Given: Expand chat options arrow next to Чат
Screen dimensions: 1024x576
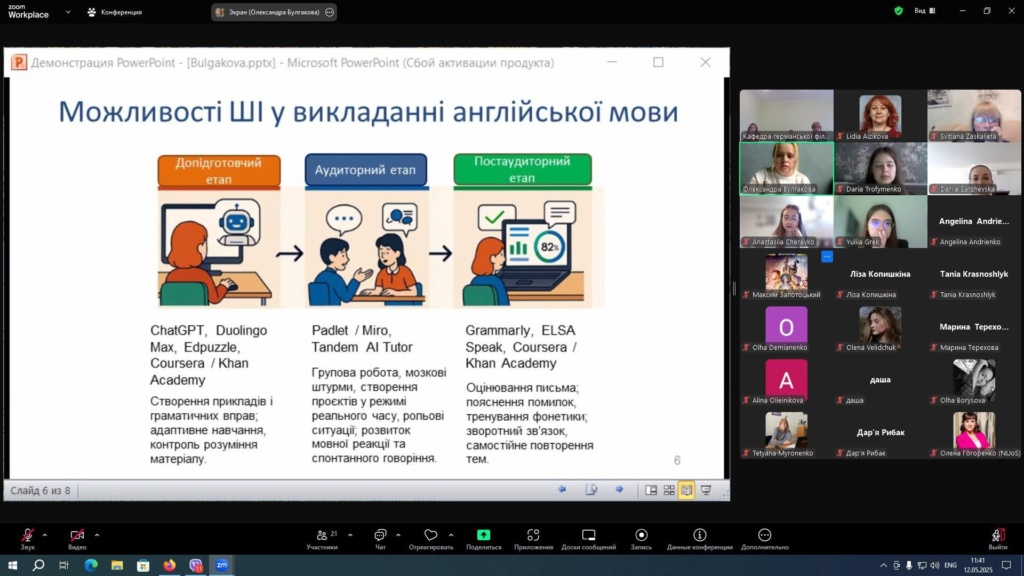Looking at the screenshot, I should [398, 536].
